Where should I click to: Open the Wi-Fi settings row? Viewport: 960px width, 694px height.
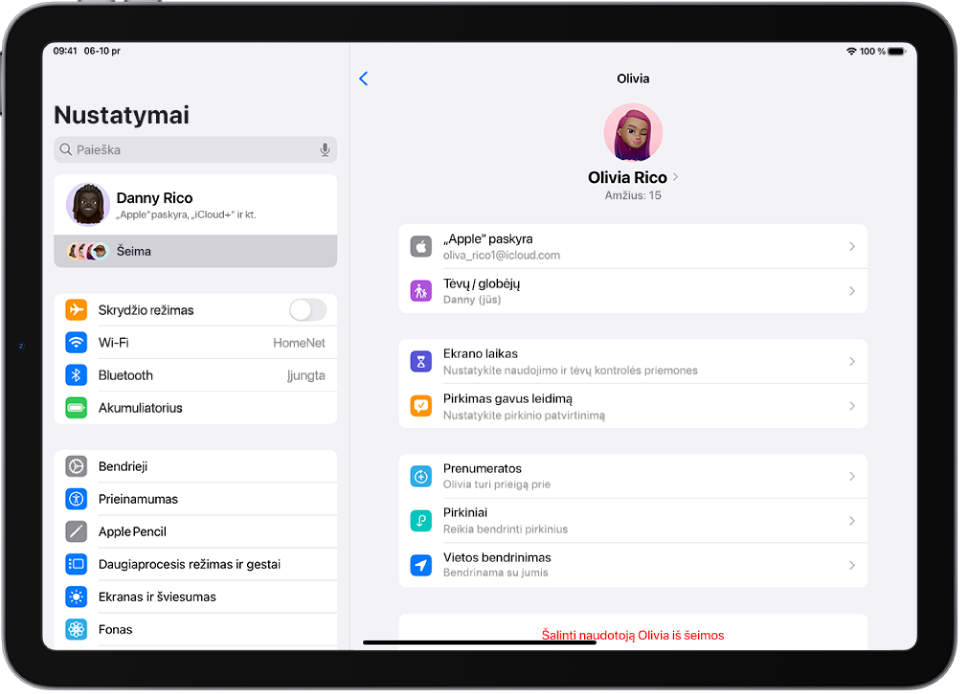pos(195,343)
